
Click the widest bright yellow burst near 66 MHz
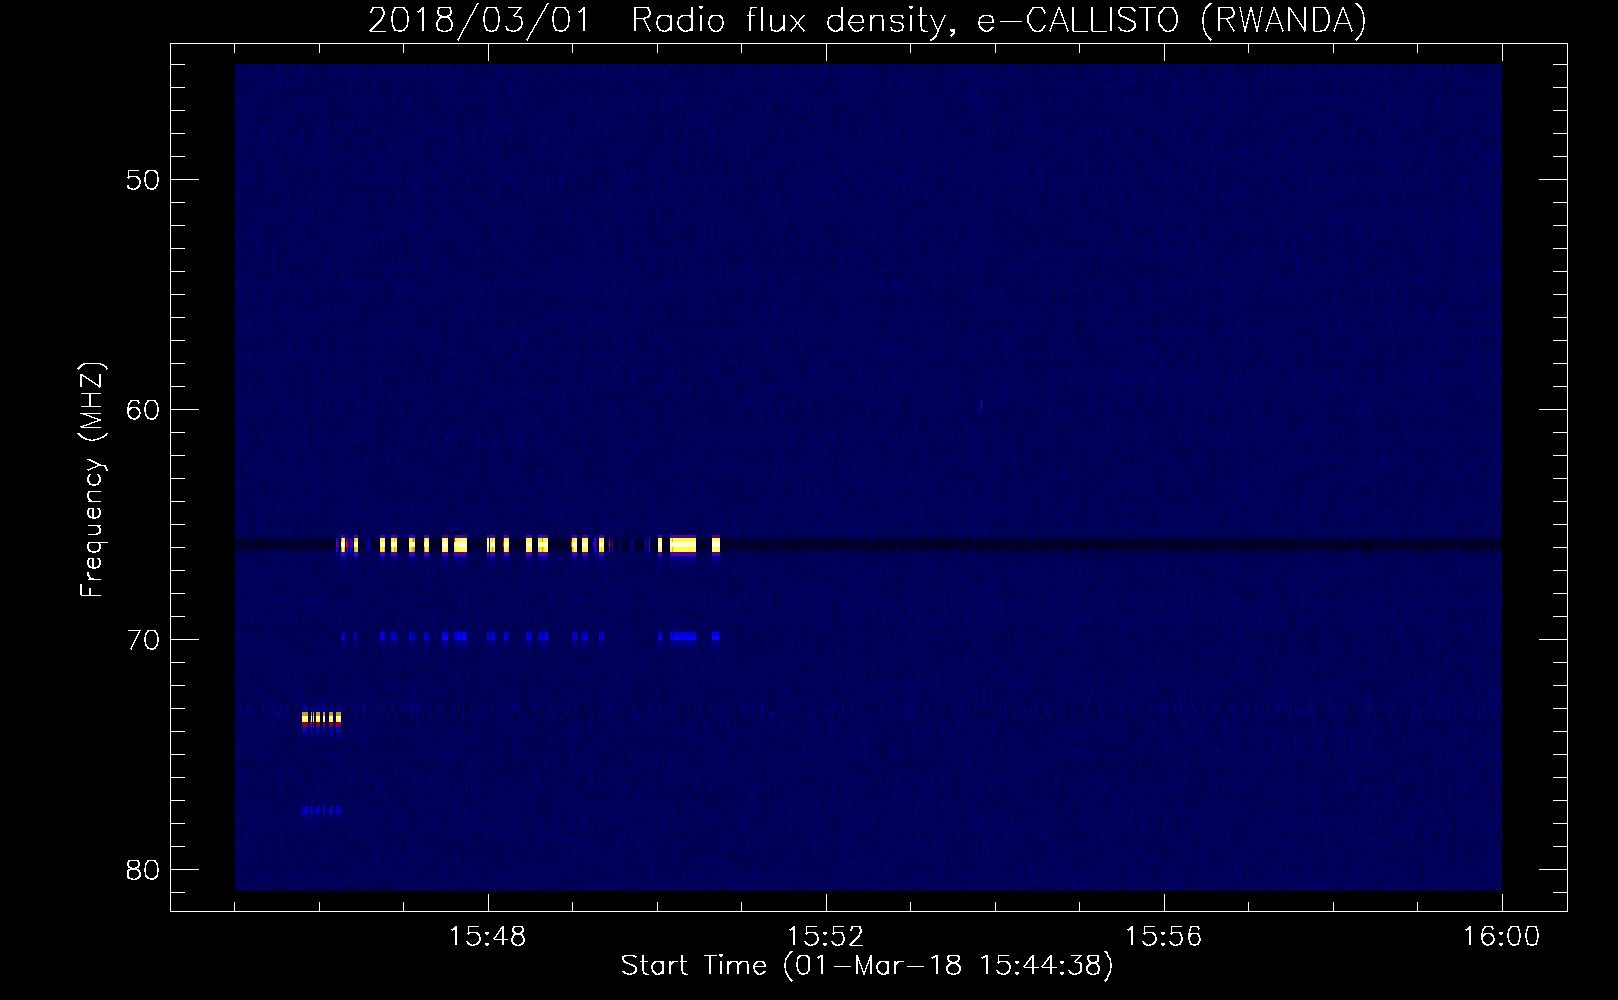(x=683, y=545)
